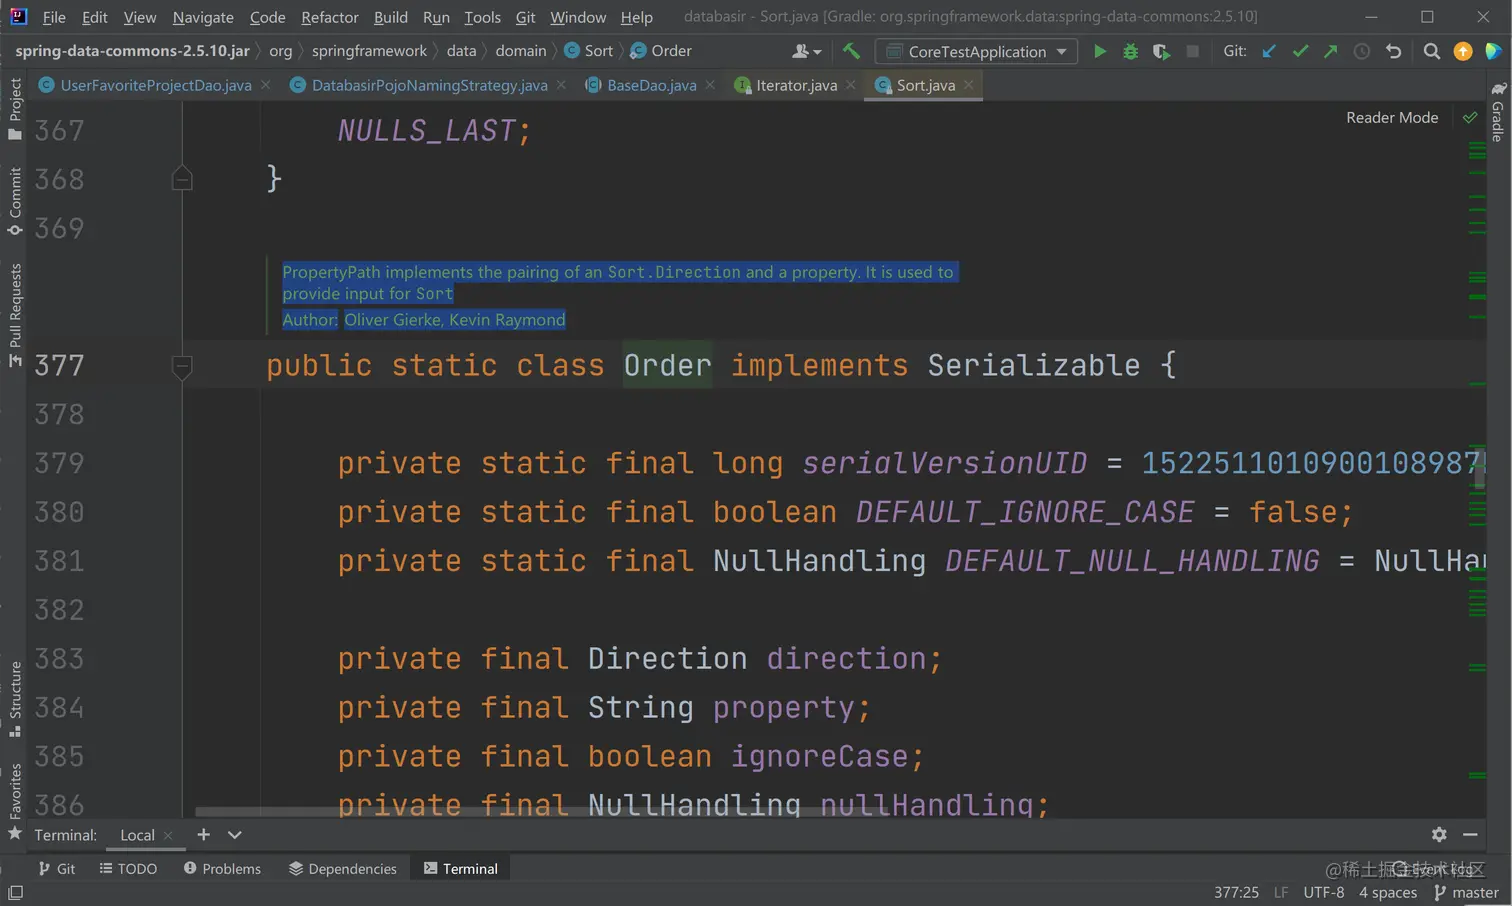Open the Tools menu
The image size is (1512, 906).
point(482,17)
